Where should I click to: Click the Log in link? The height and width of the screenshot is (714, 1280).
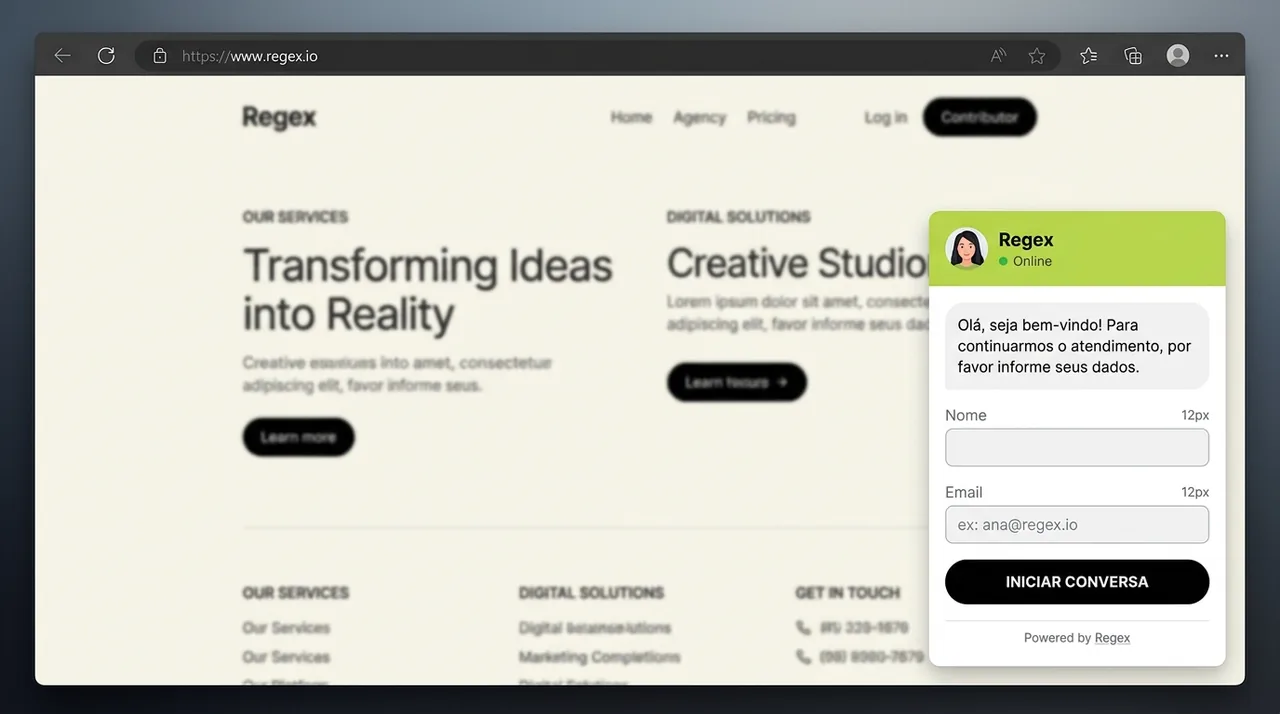885,117
